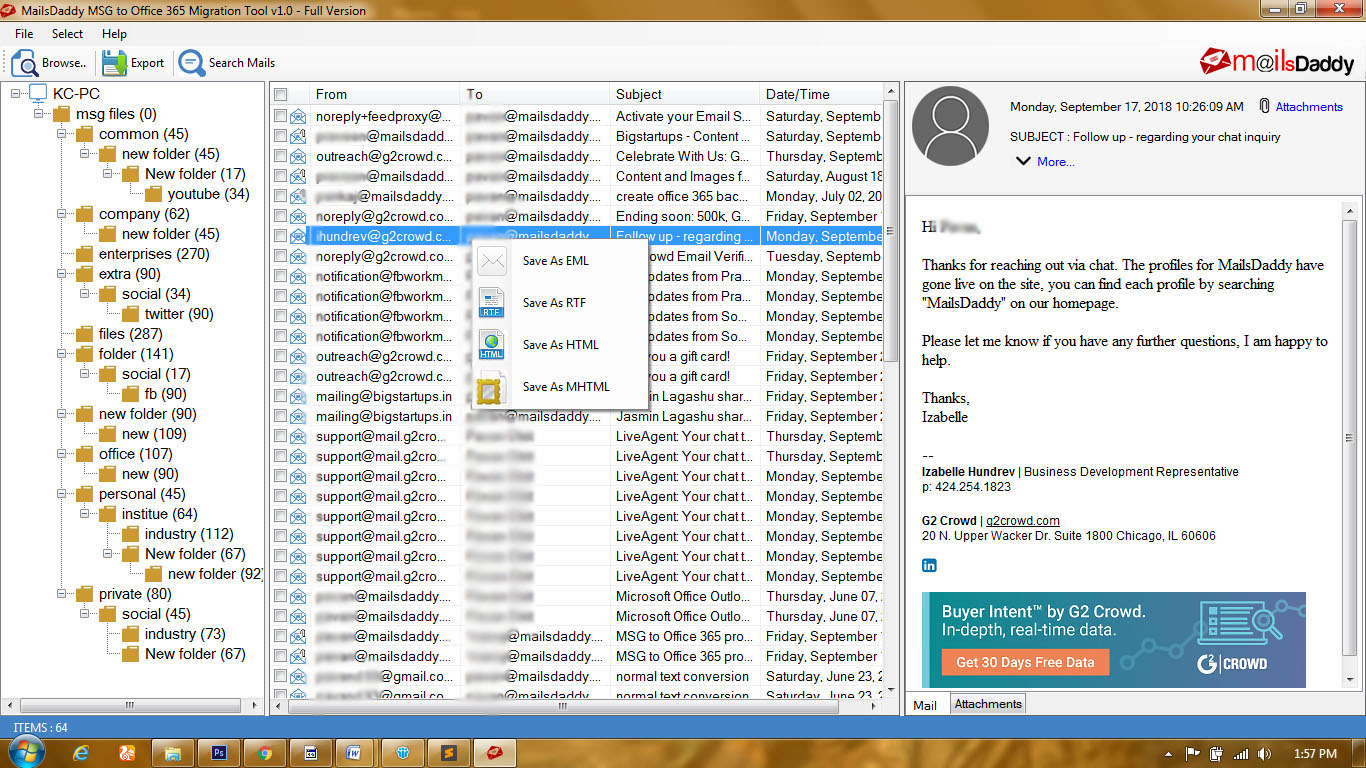This screenshot has width=1366, height=768.
Task: Click the industry (112) folder icon
Action: coord(131,534)
